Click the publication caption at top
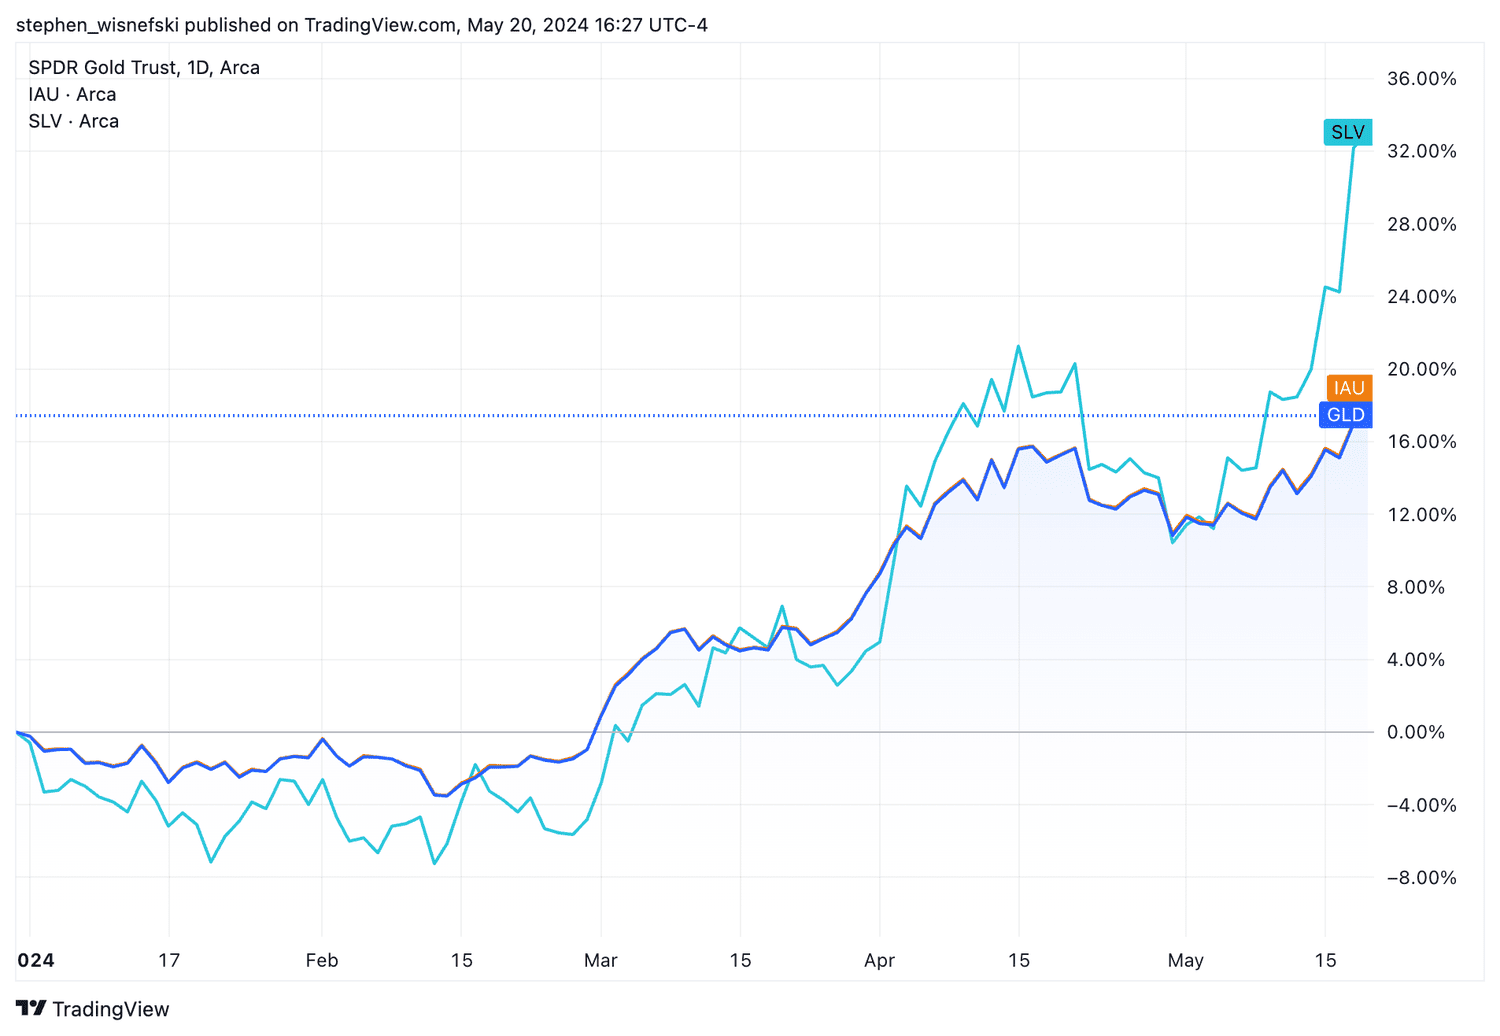The height and width of the screenshot is (1036, 1500). (x=362, y=25)
